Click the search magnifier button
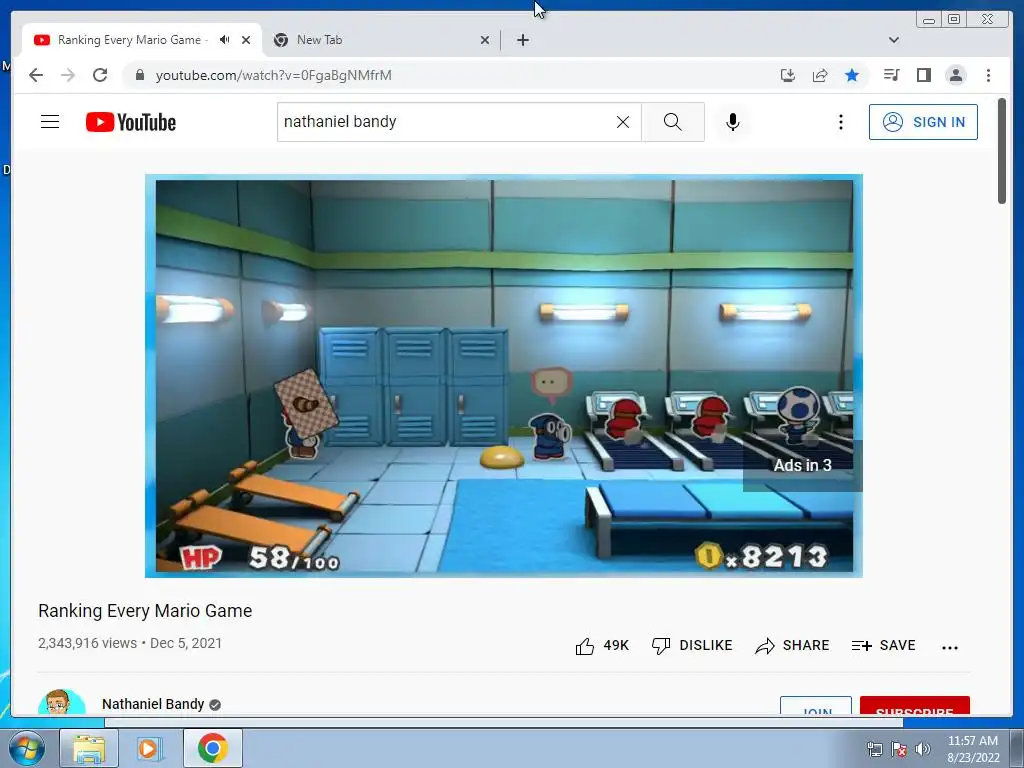Screen dimensions: 1024x768 point(673,122)
